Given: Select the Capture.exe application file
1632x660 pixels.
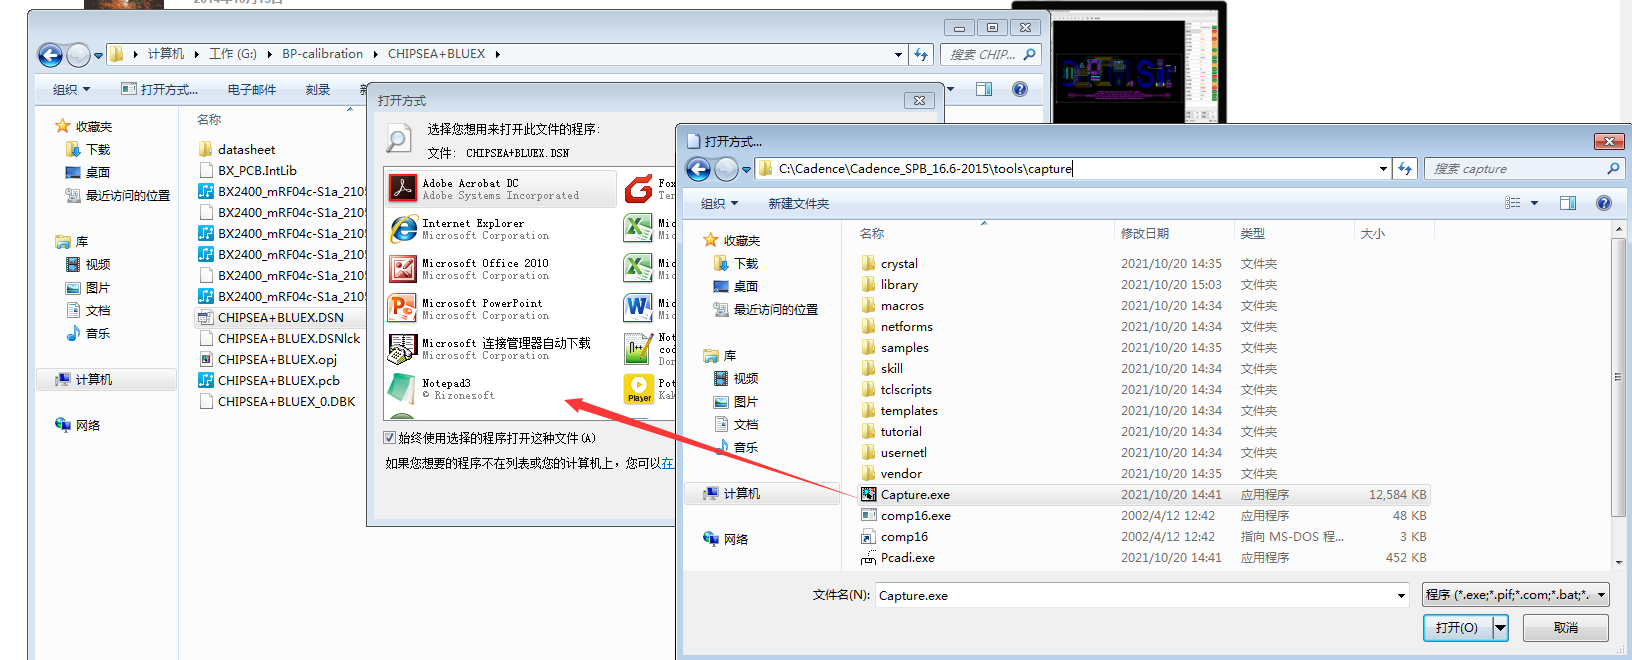Looking at the screenshot, I should (x=1144, y=495).
